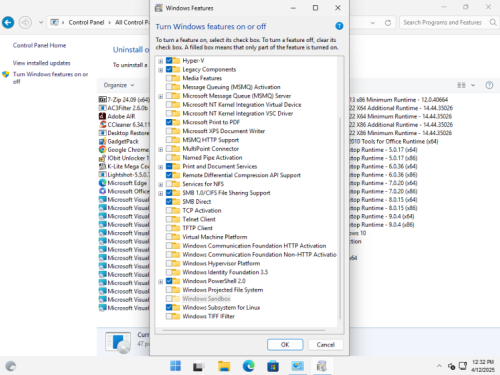The image size is (500, 375).
Task: Click the help question mark in Programs toolbar
Action: (x=489, y=85)
